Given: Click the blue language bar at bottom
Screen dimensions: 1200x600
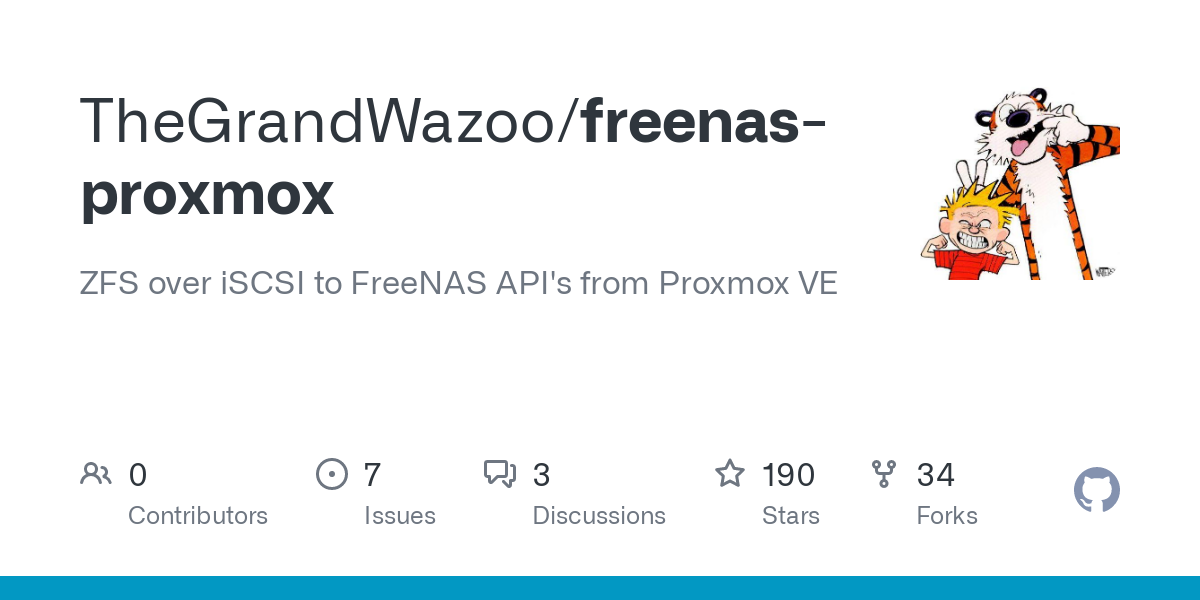Looking at the screenshot, I should point(600,588).
